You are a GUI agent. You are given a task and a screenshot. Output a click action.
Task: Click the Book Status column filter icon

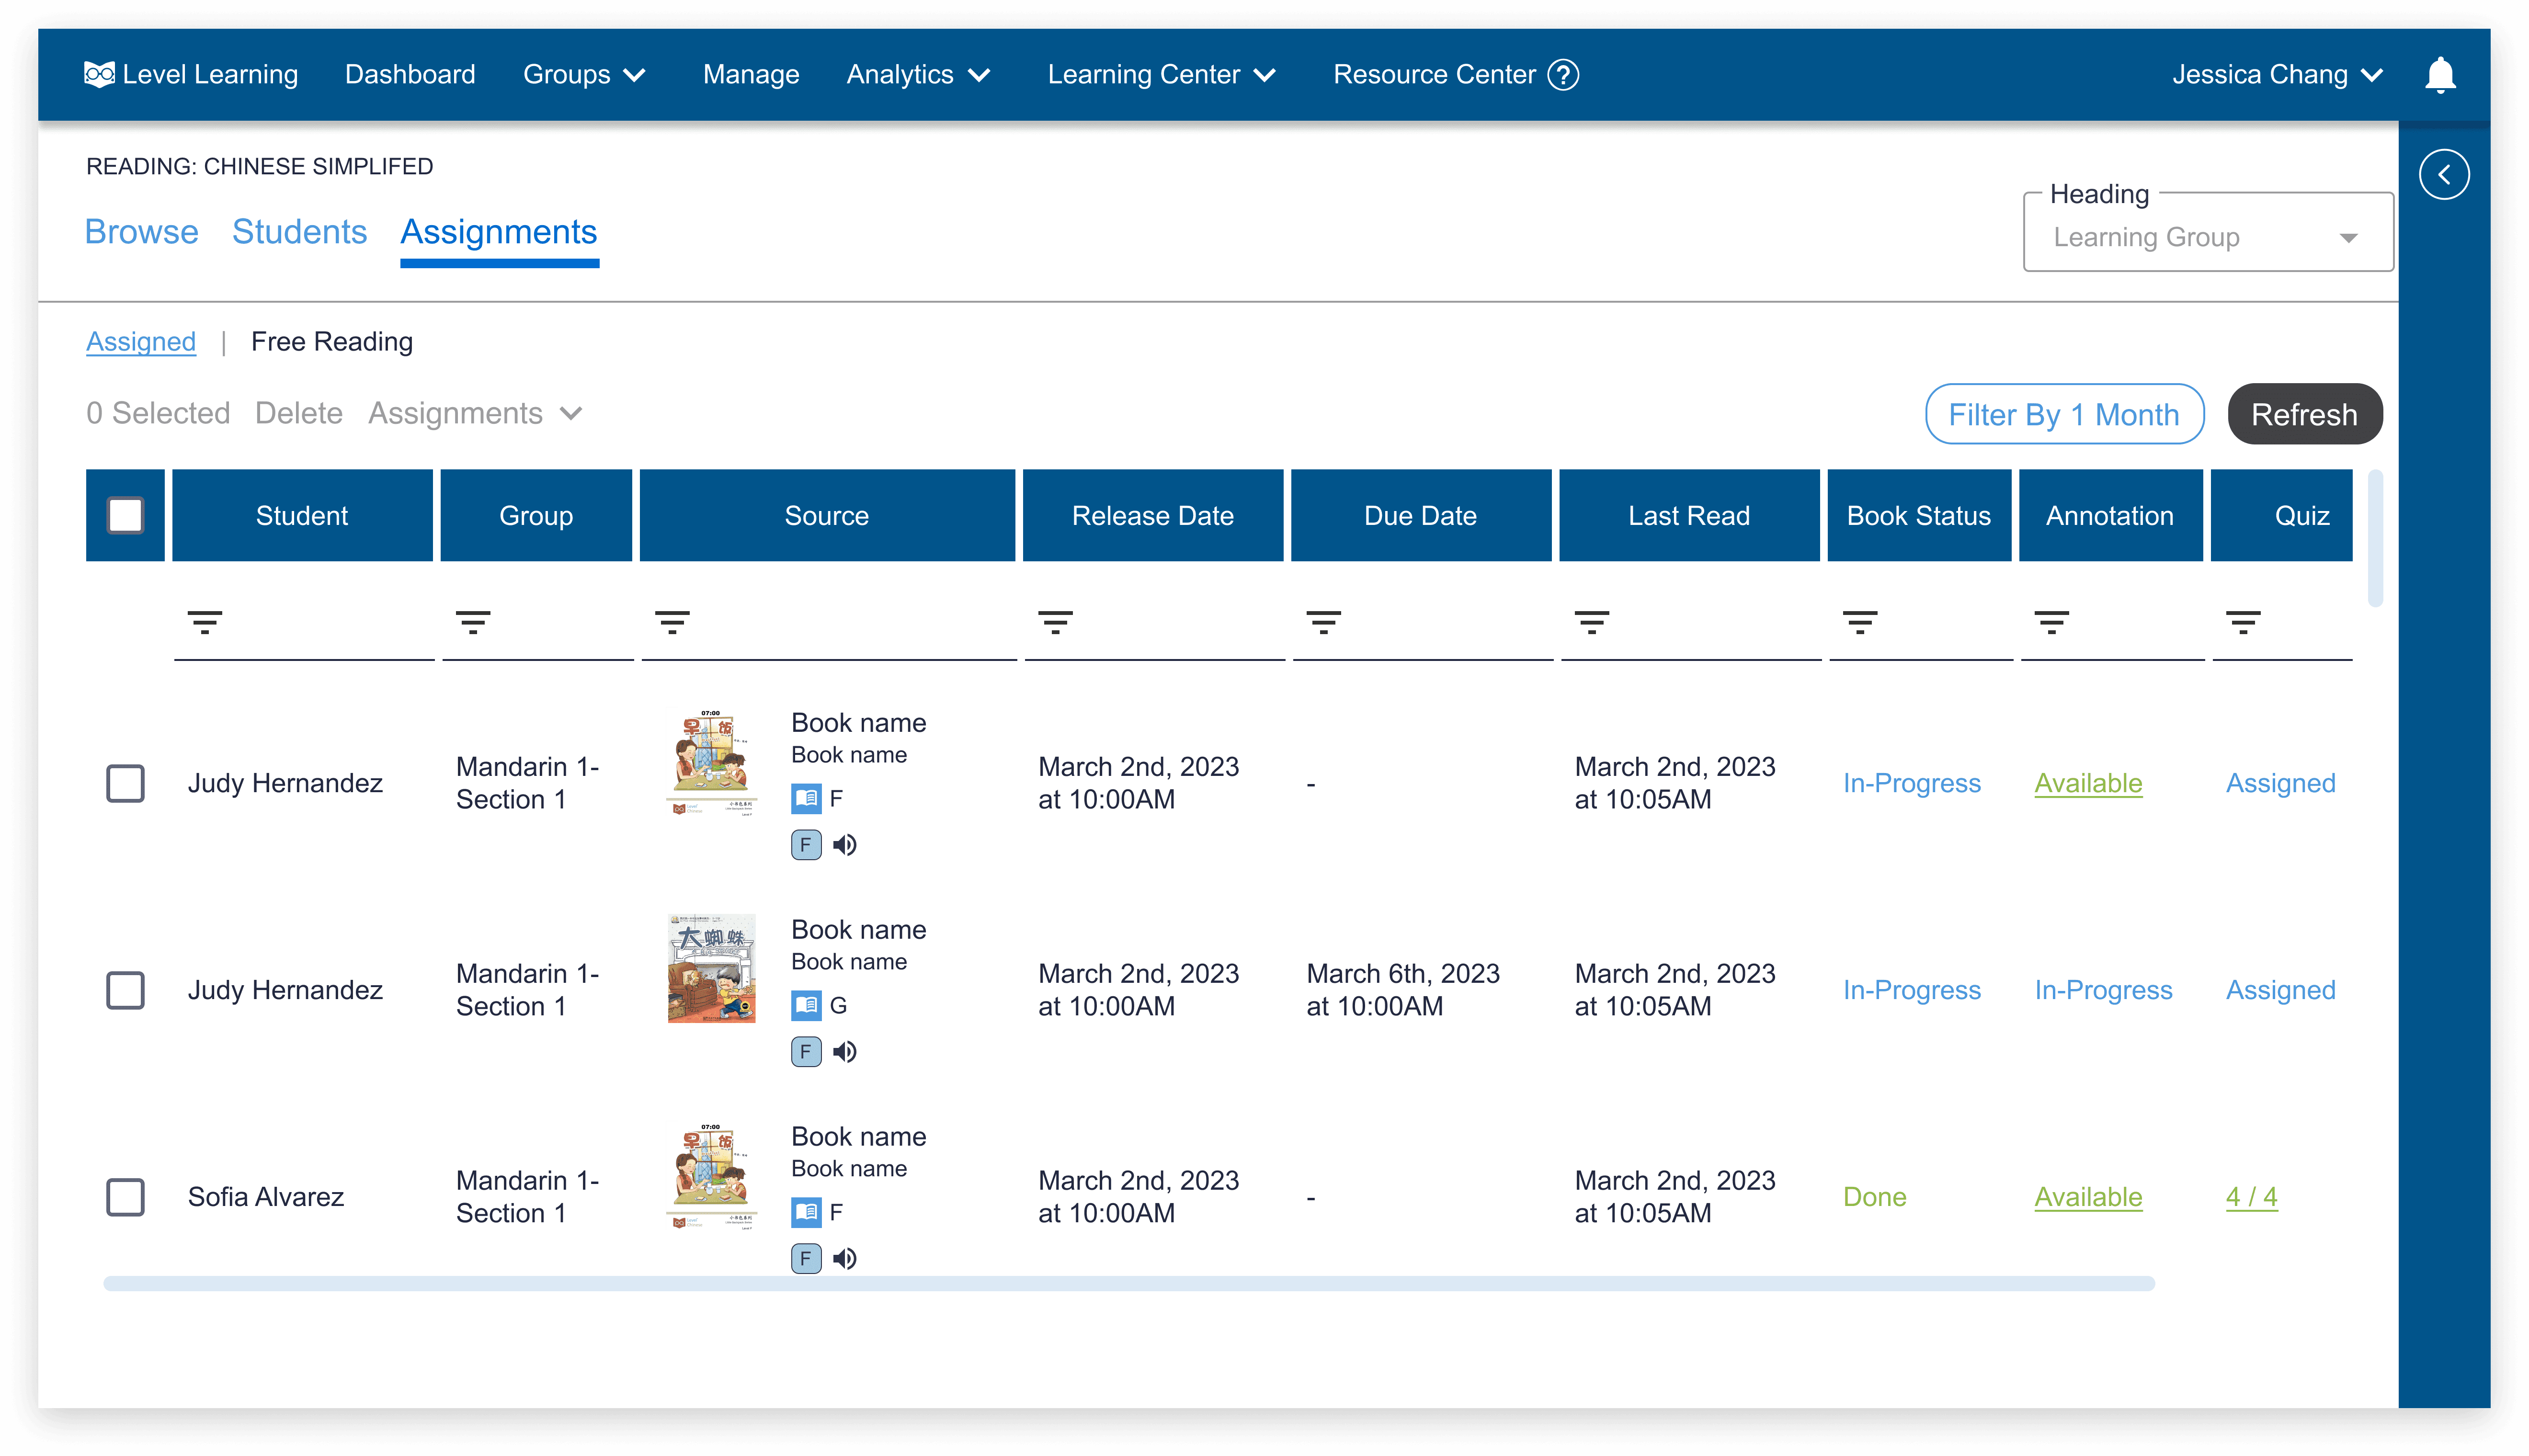pyautogui.click(x=1860, y=622)
